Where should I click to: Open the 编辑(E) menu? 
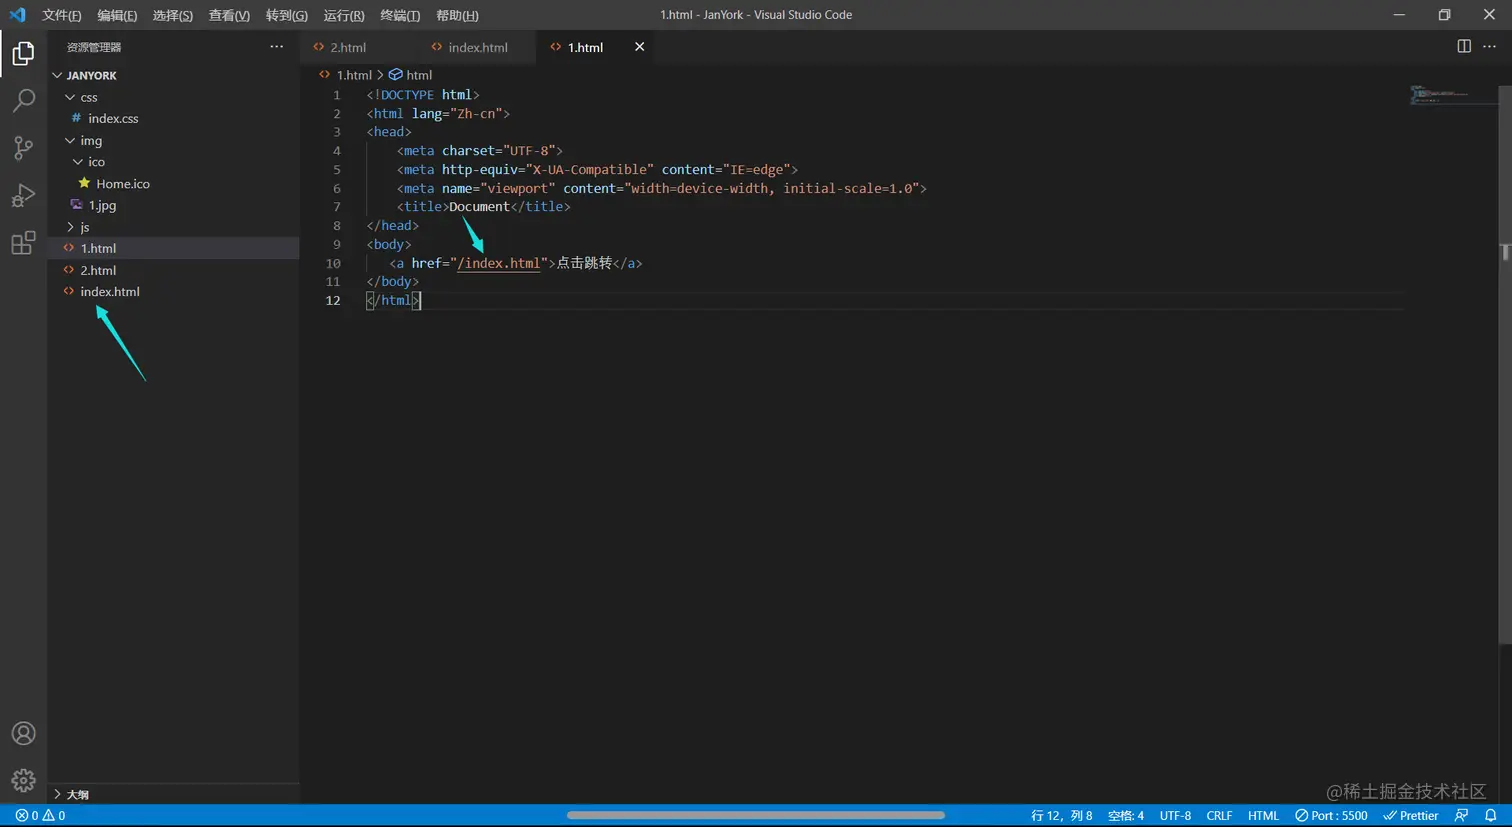[x=117, y=15]
